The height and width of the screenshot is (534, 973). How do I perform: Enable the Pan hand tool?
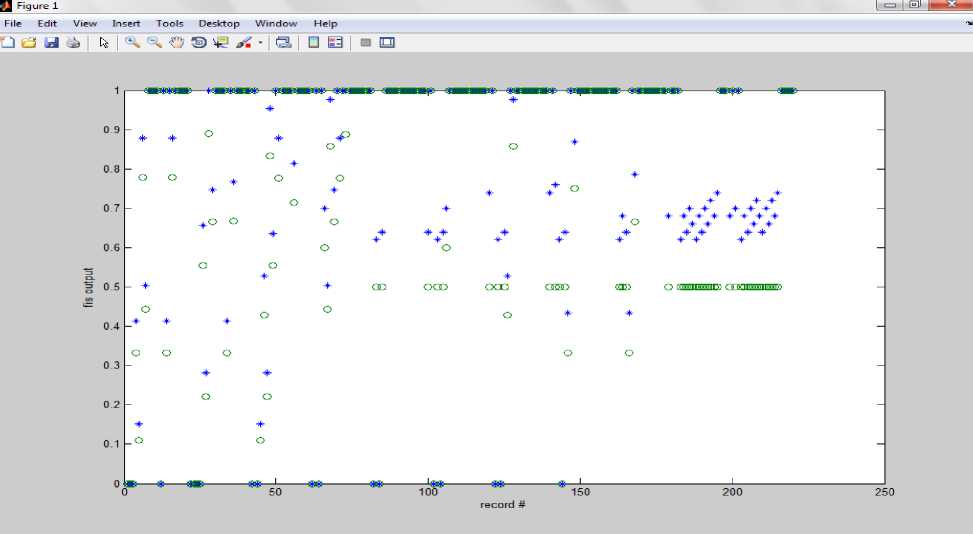point(177,43)
